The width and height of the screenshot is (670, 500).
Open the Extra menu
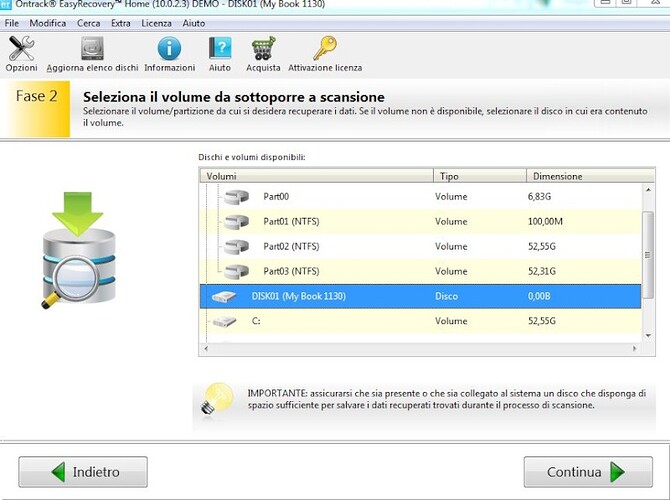[x=121, y=23]
